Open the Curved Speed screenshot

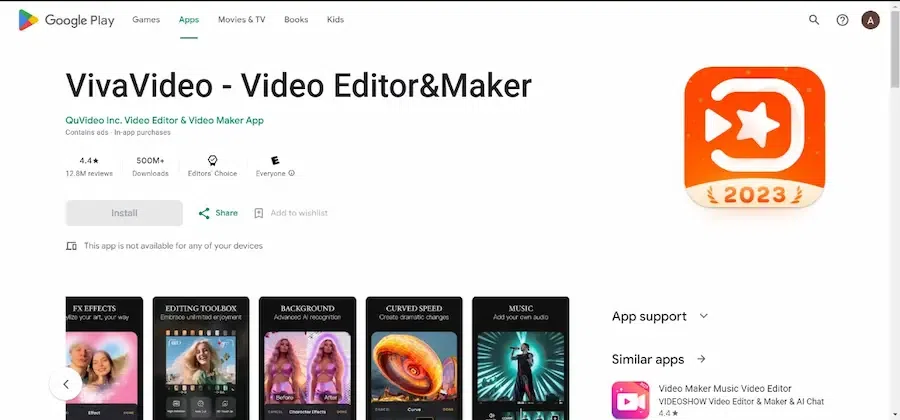[414, 358]
